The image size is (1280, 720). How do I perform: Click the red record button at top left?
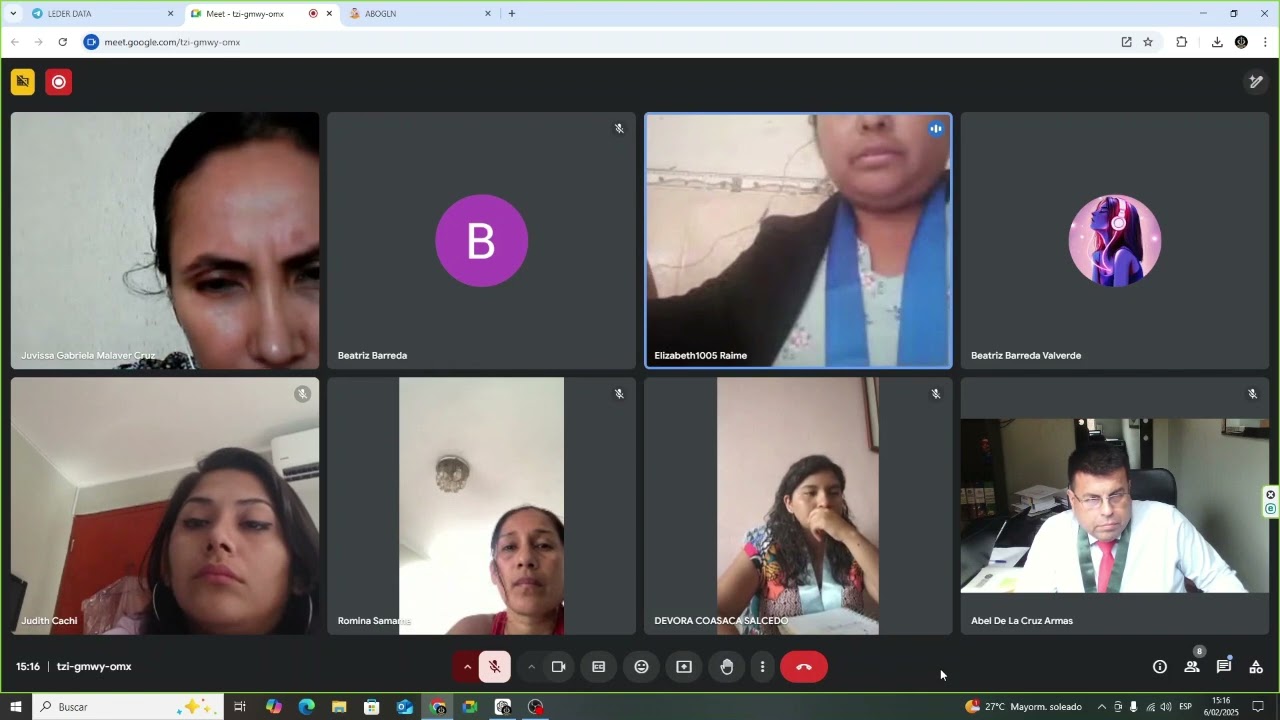point(59,82)
